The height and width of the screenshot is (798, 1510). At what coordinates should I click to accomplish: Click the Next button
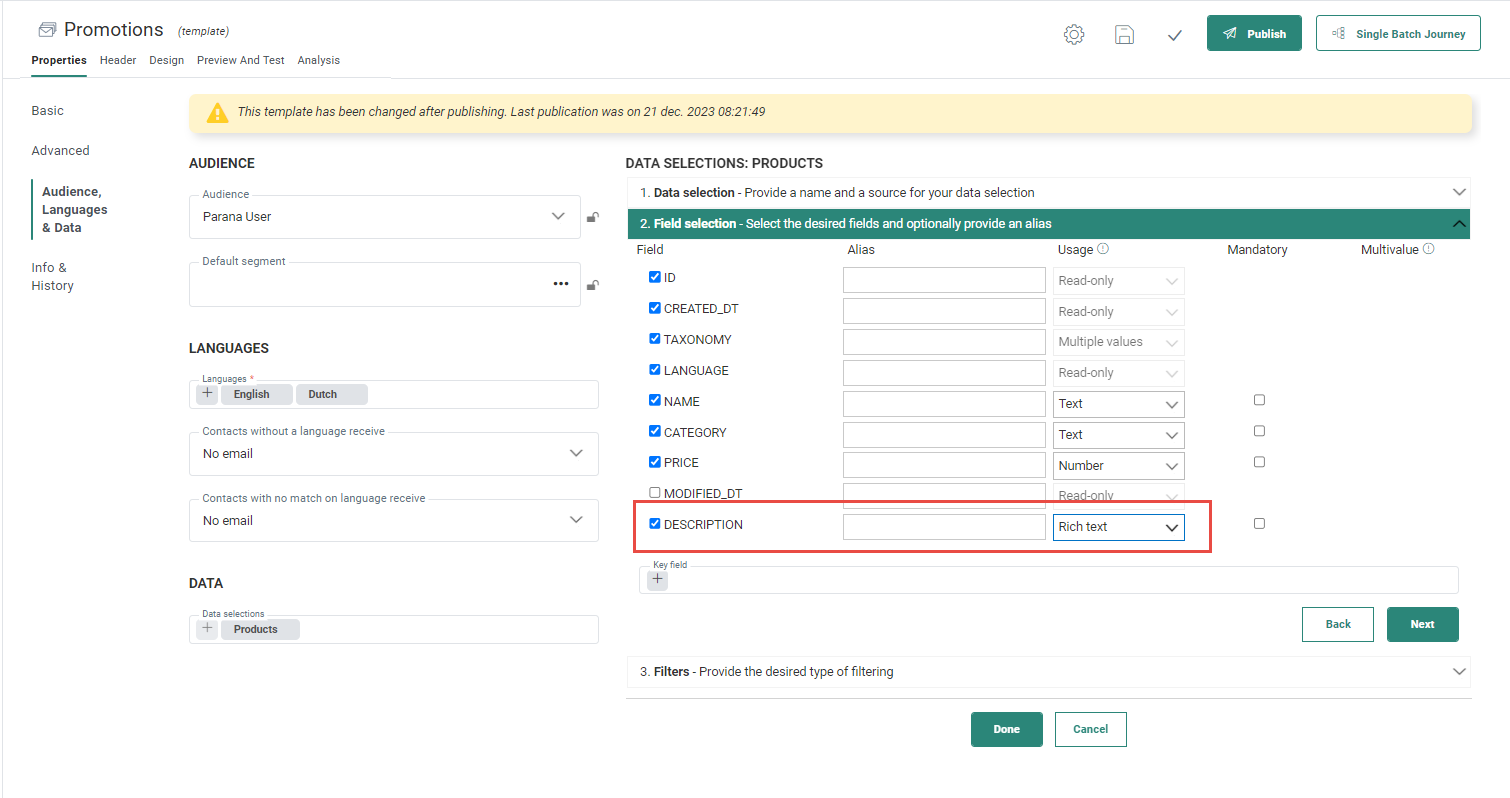click(1422, 624)
